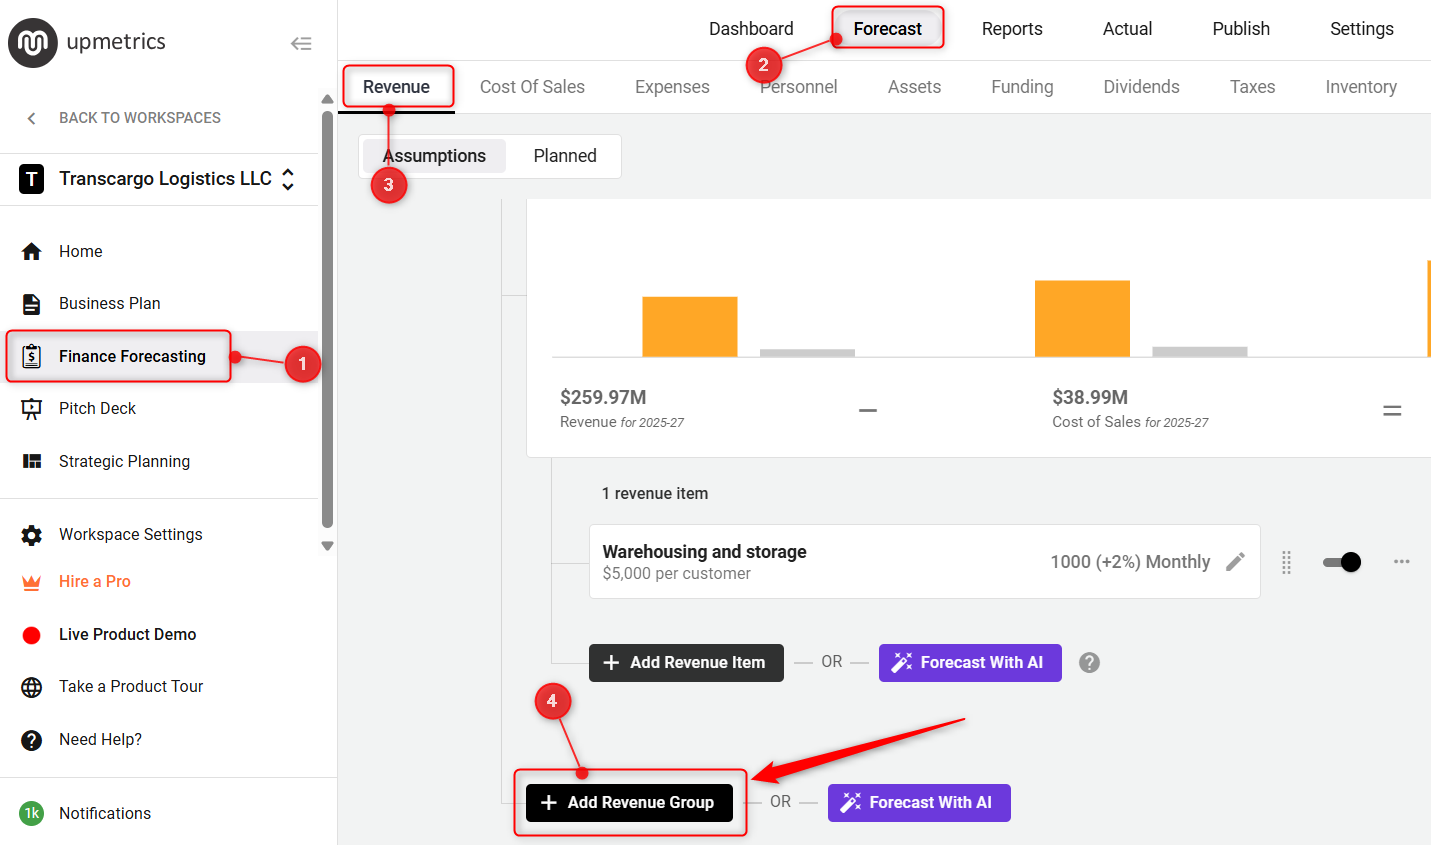This screenshot has width=1431, height=845.
Task: Click the $259.97M Revenue figure
Action: (x=603, y=397)
